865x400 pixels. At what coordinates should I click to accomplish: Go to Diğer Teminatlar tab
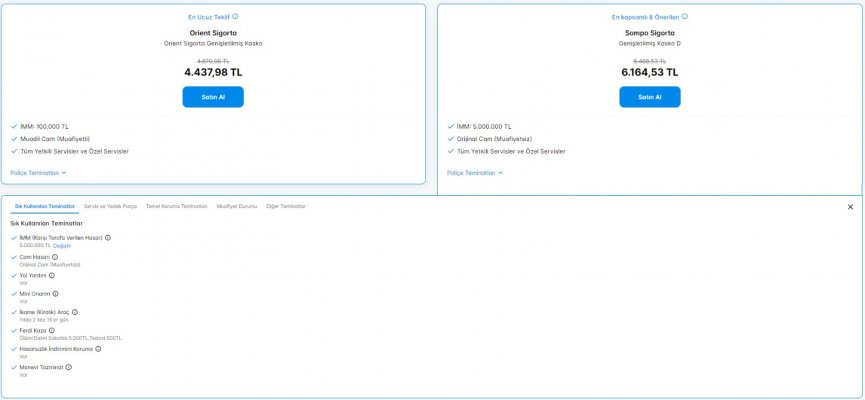coord(286,206)
